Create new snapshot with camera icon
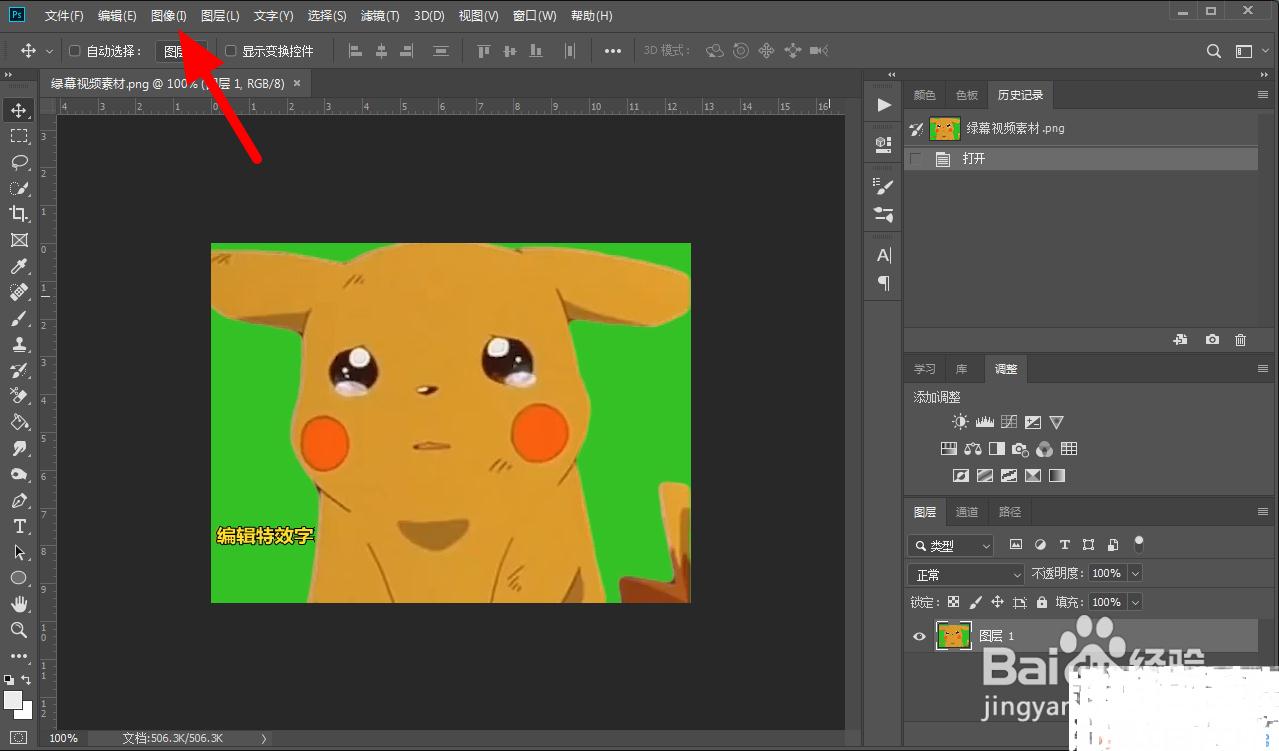The image size is (1279, 751). [1212, 340]
